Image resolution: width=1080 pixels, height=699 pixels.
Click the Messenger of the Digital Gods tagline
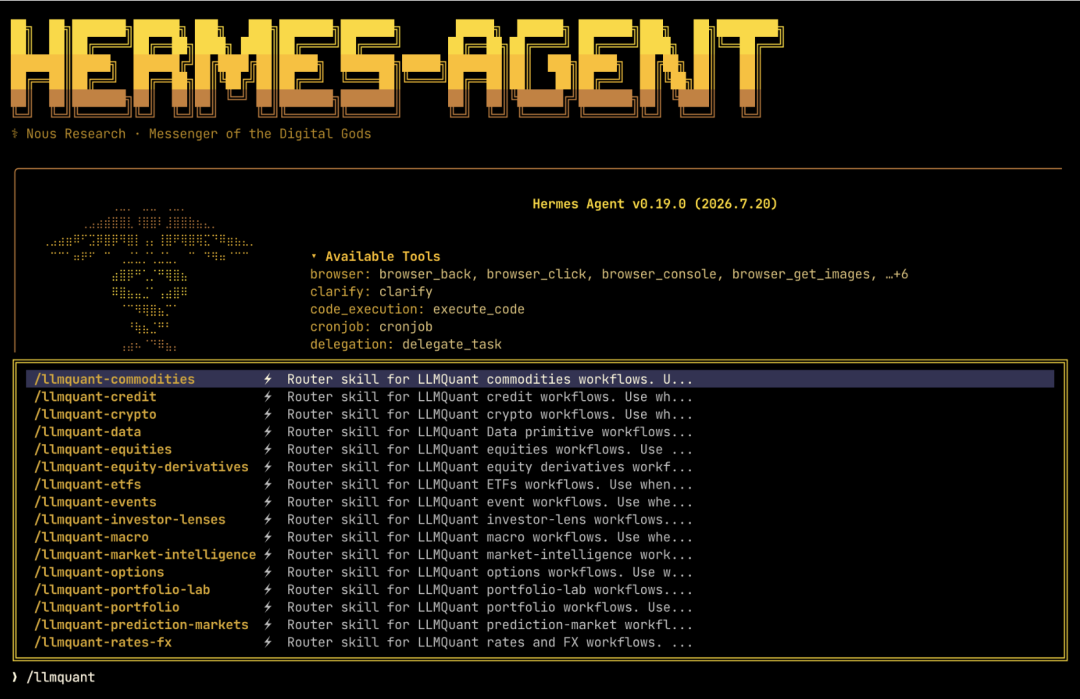tap(260, 134)
